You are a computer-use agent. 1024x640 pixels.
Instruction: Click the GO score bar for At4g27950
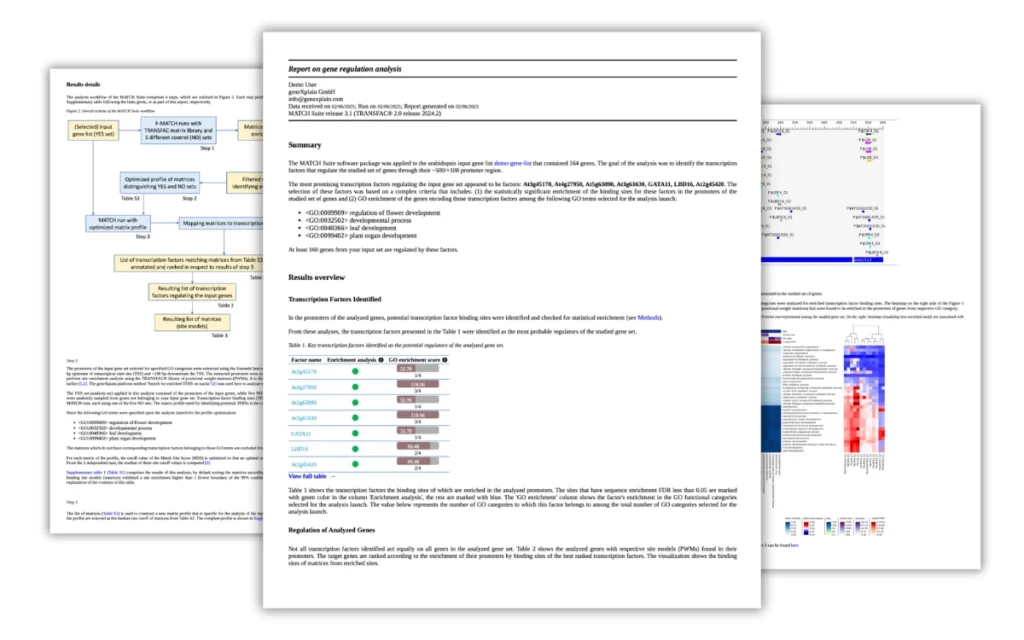[418, 384]
